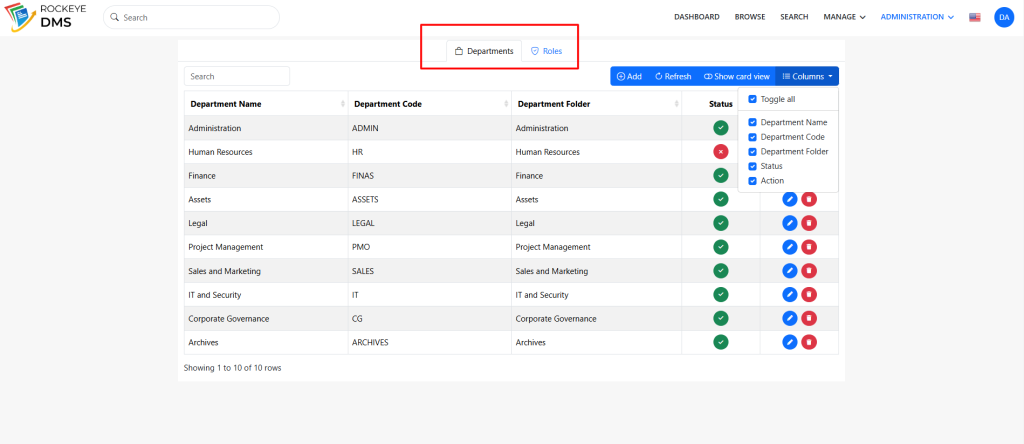Viewport: 1024px width, 444px height.
Task: Select the 'PMO' department code cell
Action: pos(430,247)
